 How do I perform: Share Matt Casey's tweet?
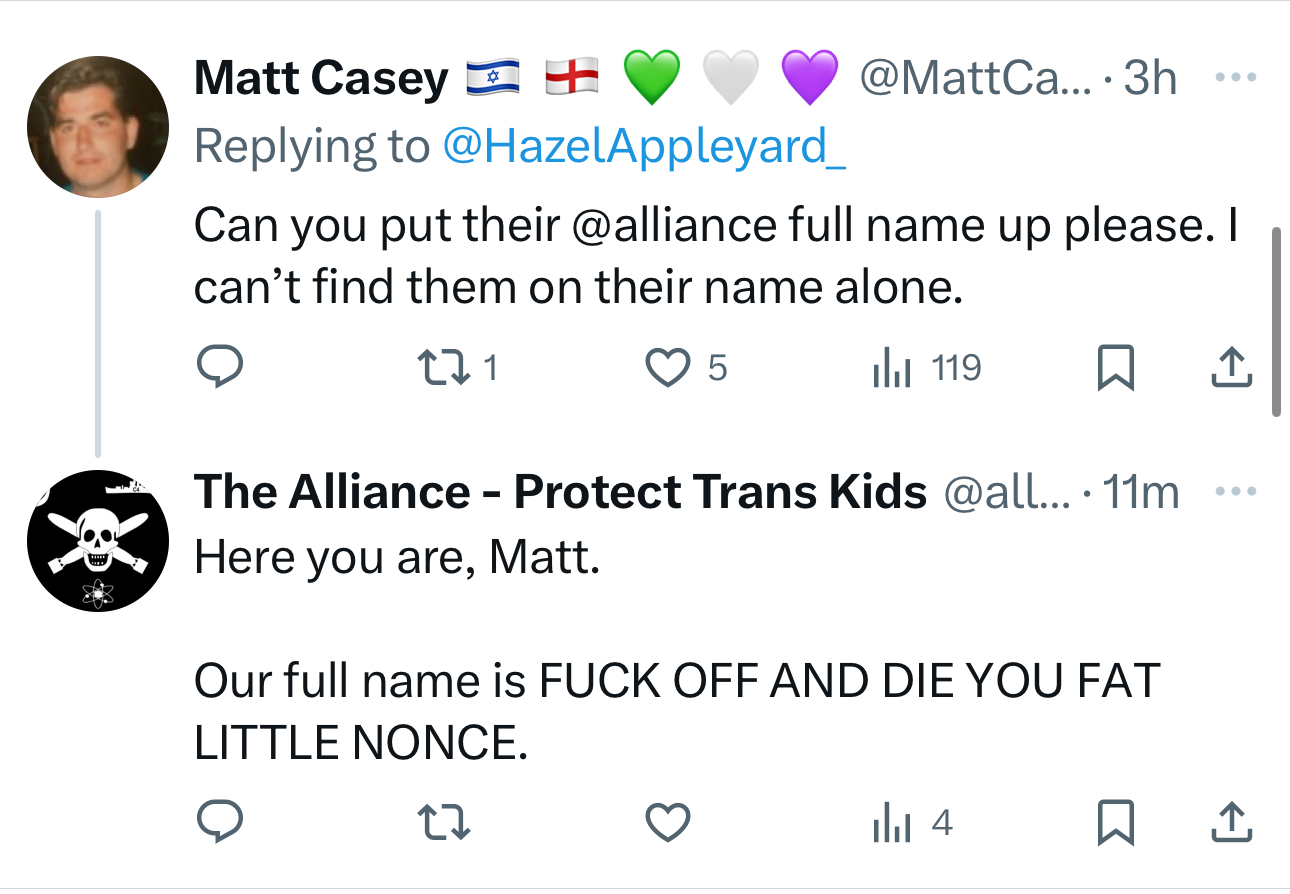pos(1231,367)
